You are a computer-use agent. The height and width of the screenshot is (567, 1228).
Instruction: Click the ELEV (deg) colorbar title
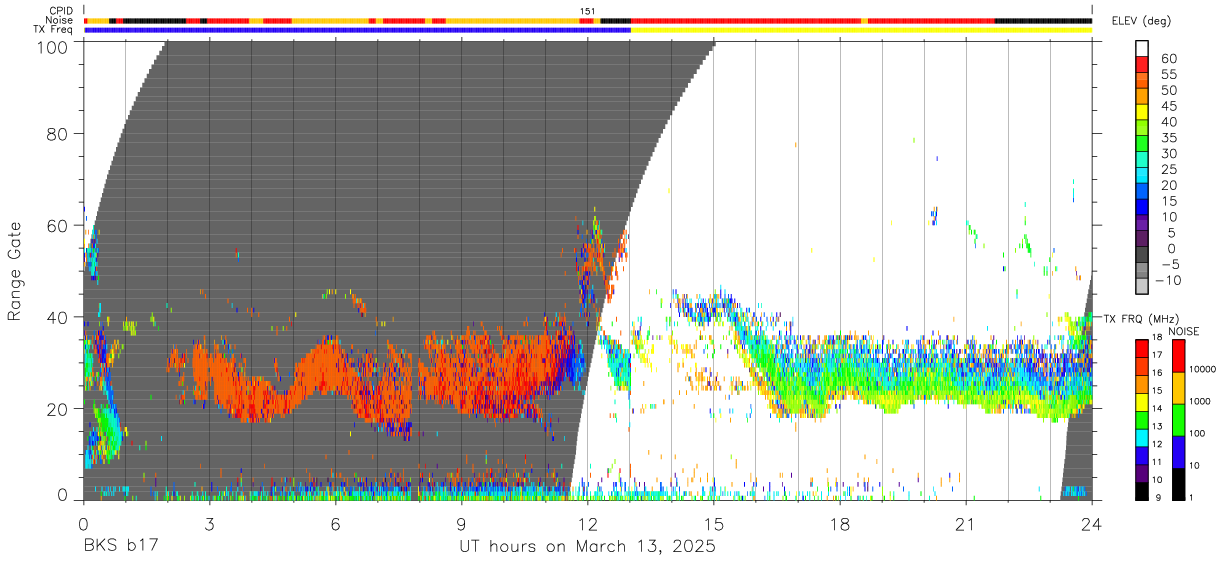[1142, 21]
